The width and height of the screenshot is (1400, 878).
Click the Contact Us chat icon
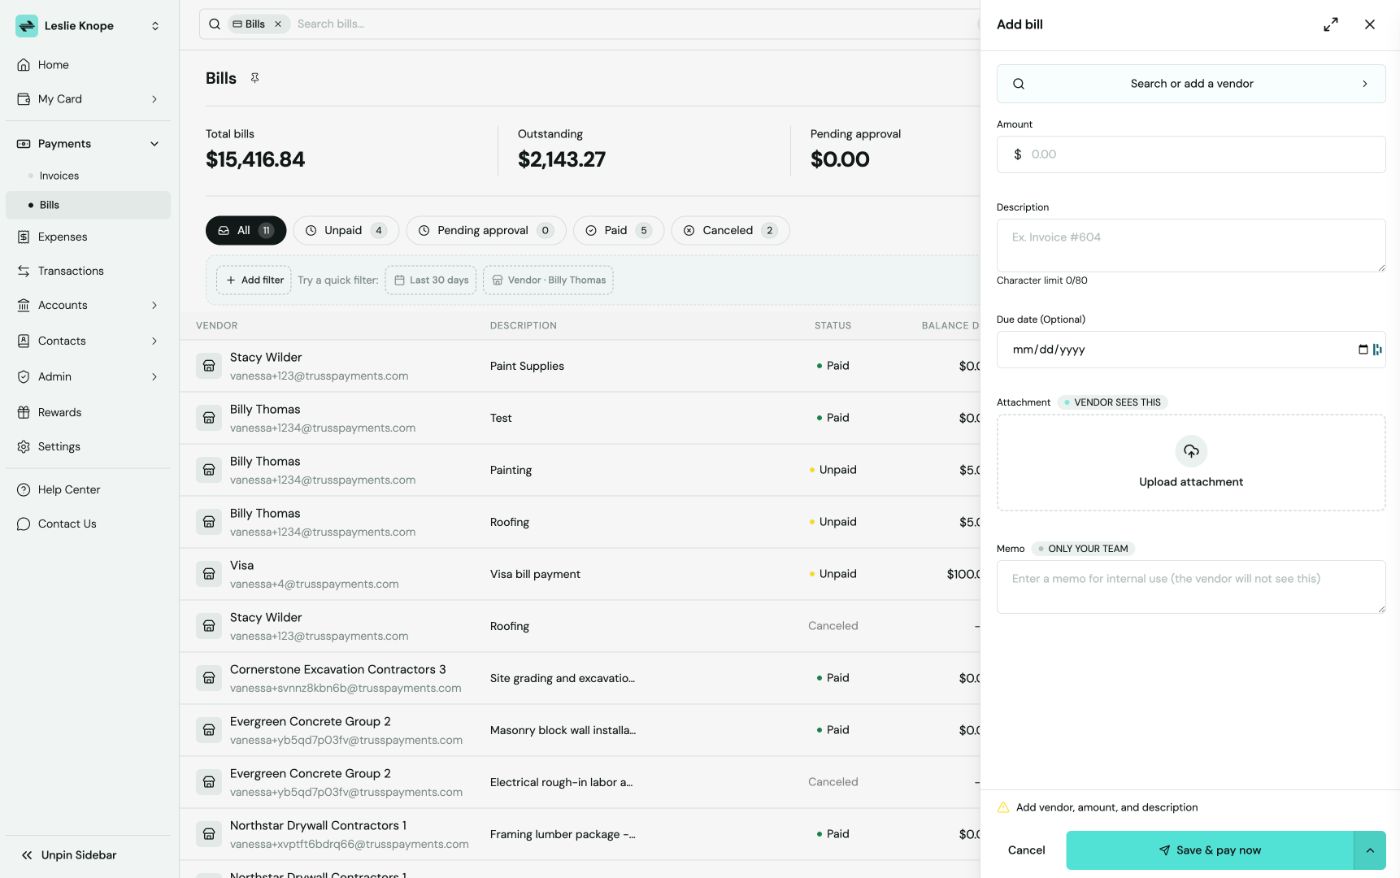[x=24, y=524]
